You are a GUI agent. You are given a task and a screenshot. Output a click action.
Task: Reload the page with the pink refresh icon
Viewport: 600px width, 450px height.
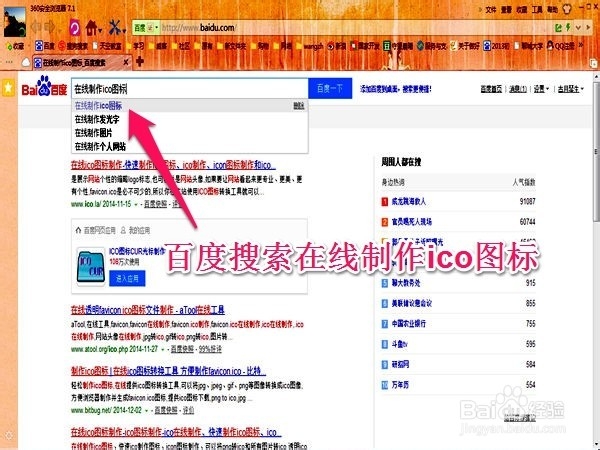[x=75, y=28]
